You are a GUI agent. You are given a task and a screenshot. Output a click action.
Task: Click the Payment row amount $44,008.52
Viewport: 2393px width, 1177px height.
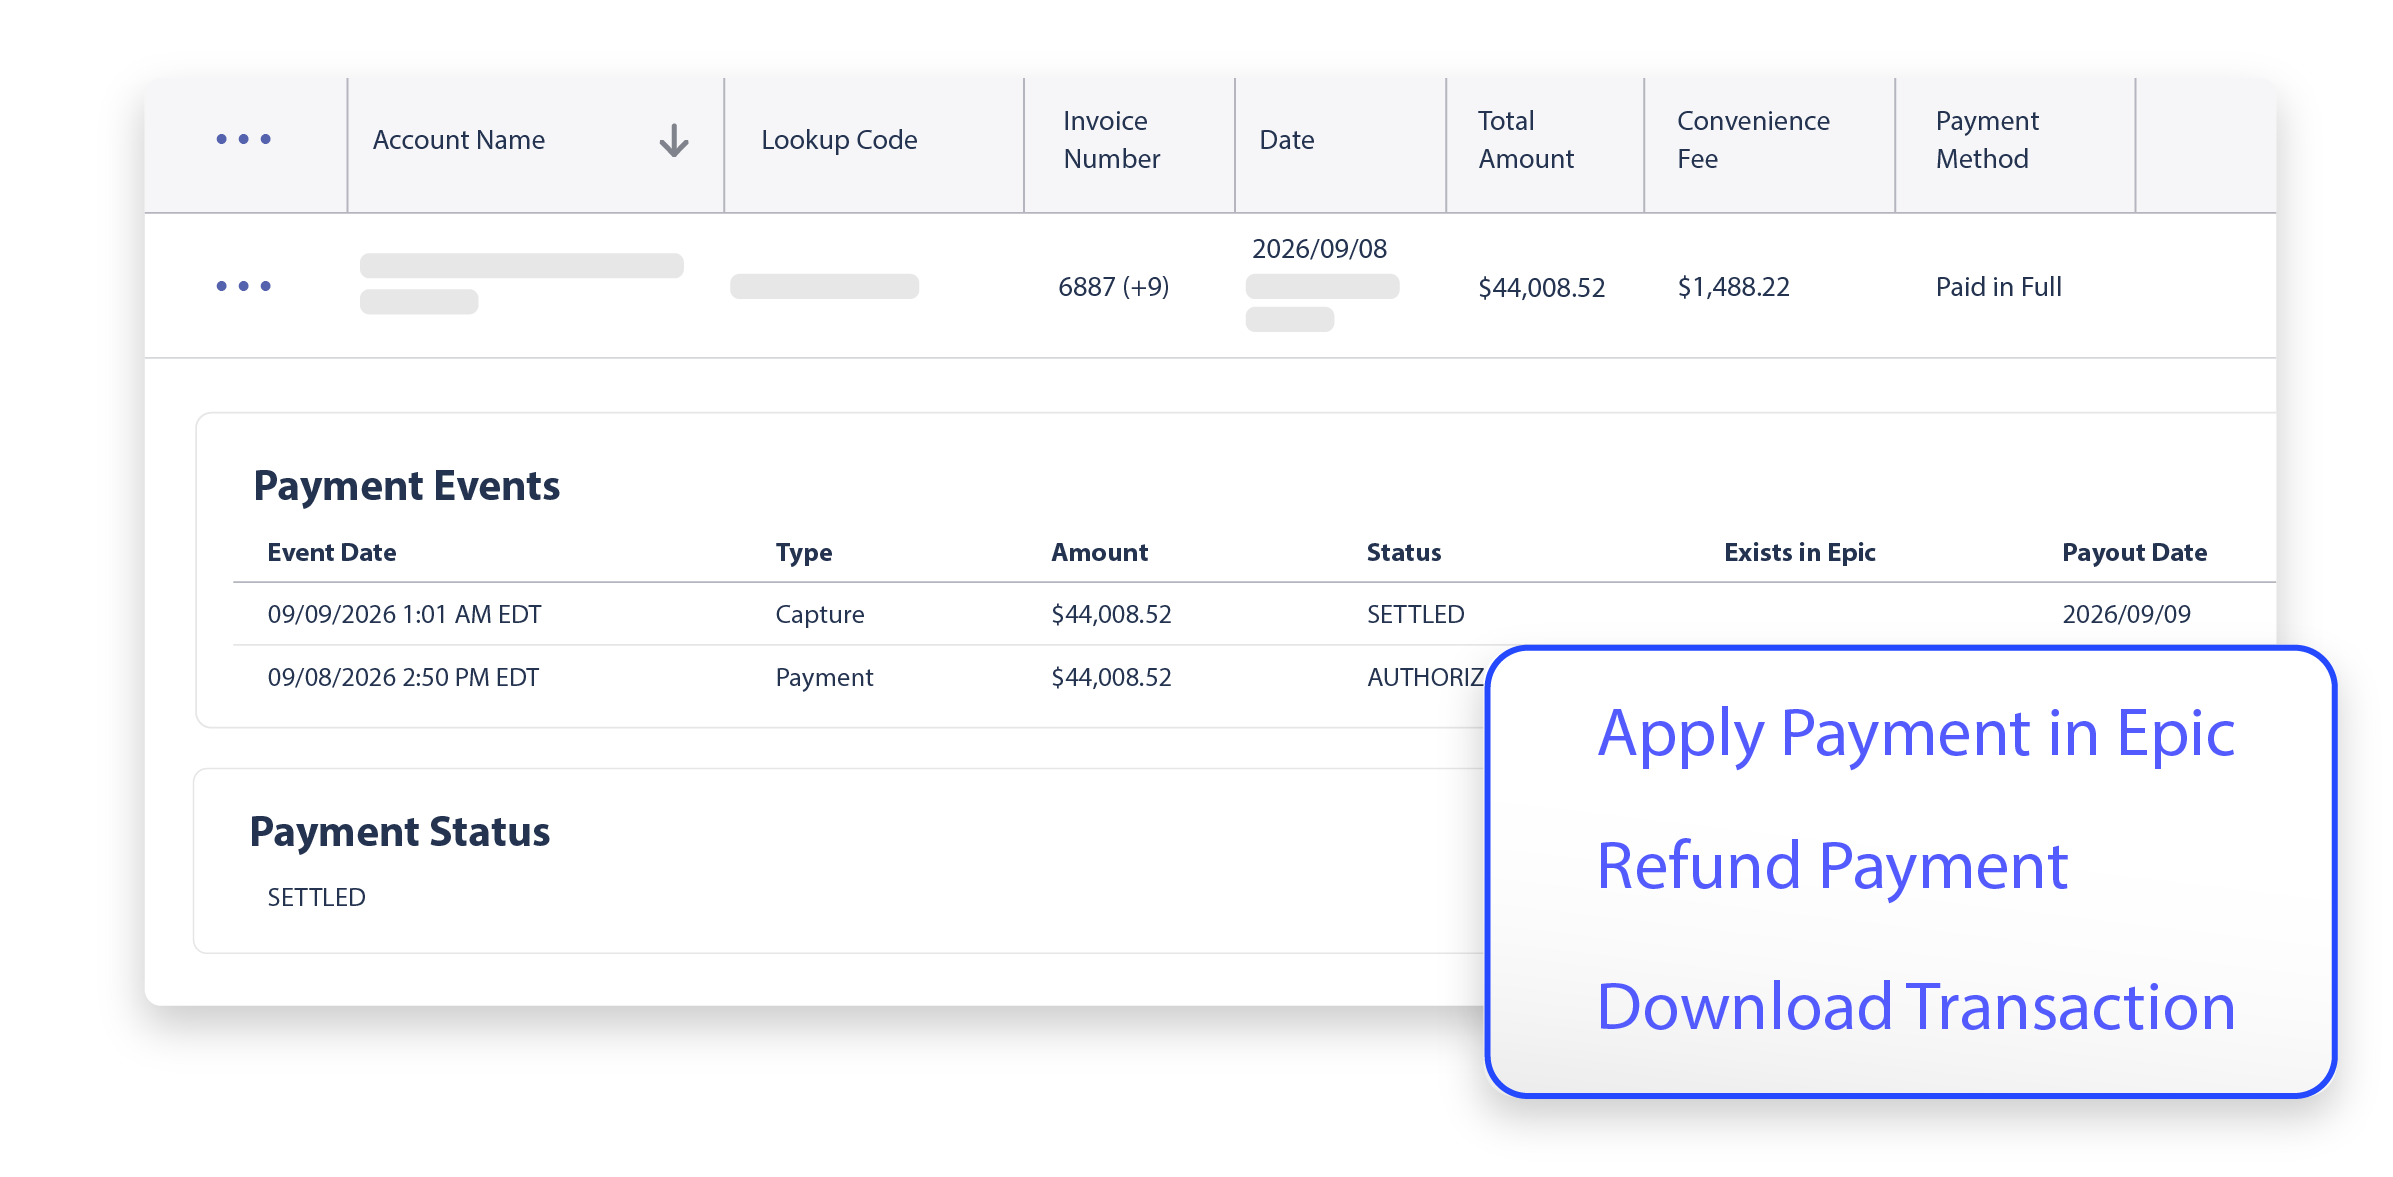click(x=1111, y=677)
